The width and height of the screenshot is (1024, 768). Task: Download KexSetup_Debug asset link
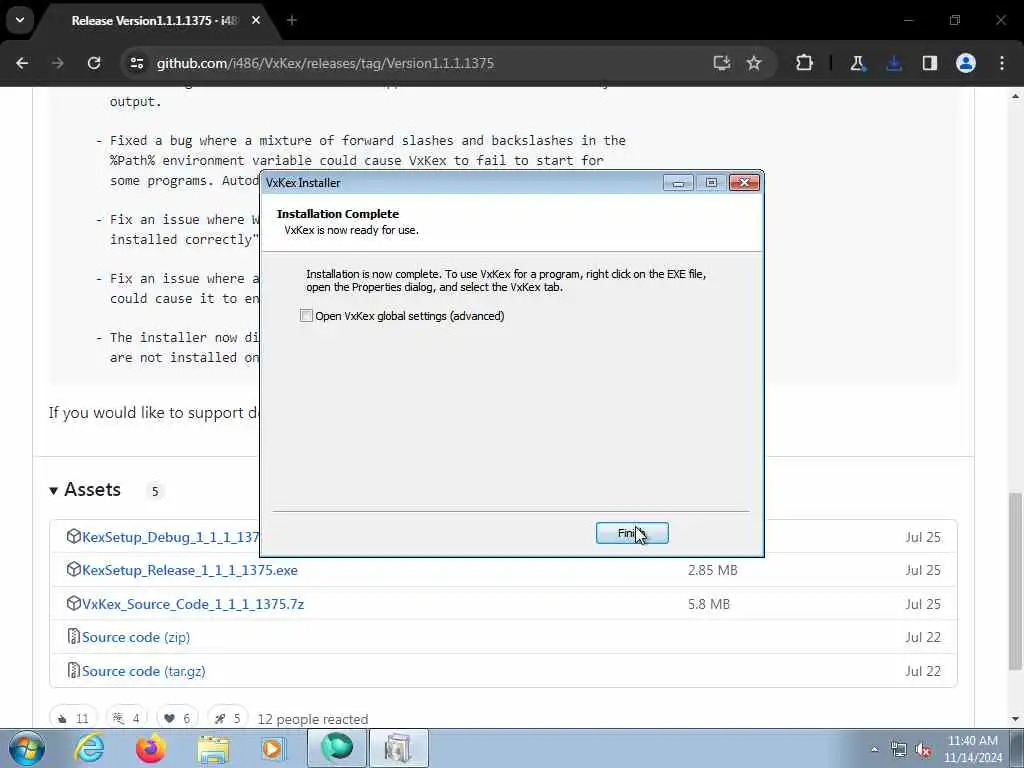[x=170, y=537]
